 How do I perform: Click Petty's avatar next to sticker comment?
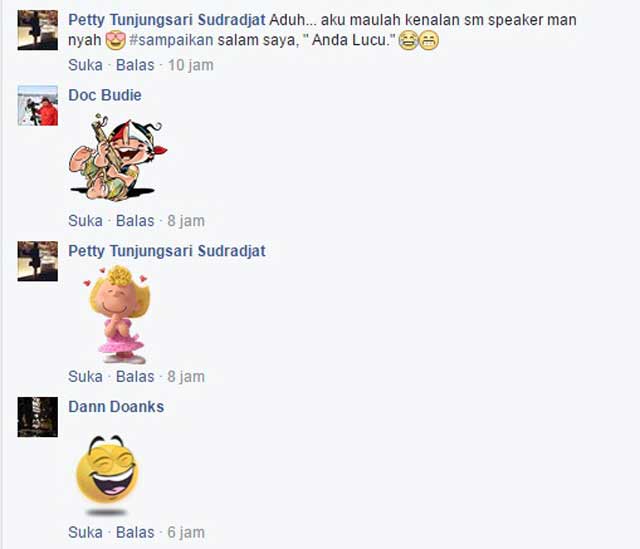38,261
